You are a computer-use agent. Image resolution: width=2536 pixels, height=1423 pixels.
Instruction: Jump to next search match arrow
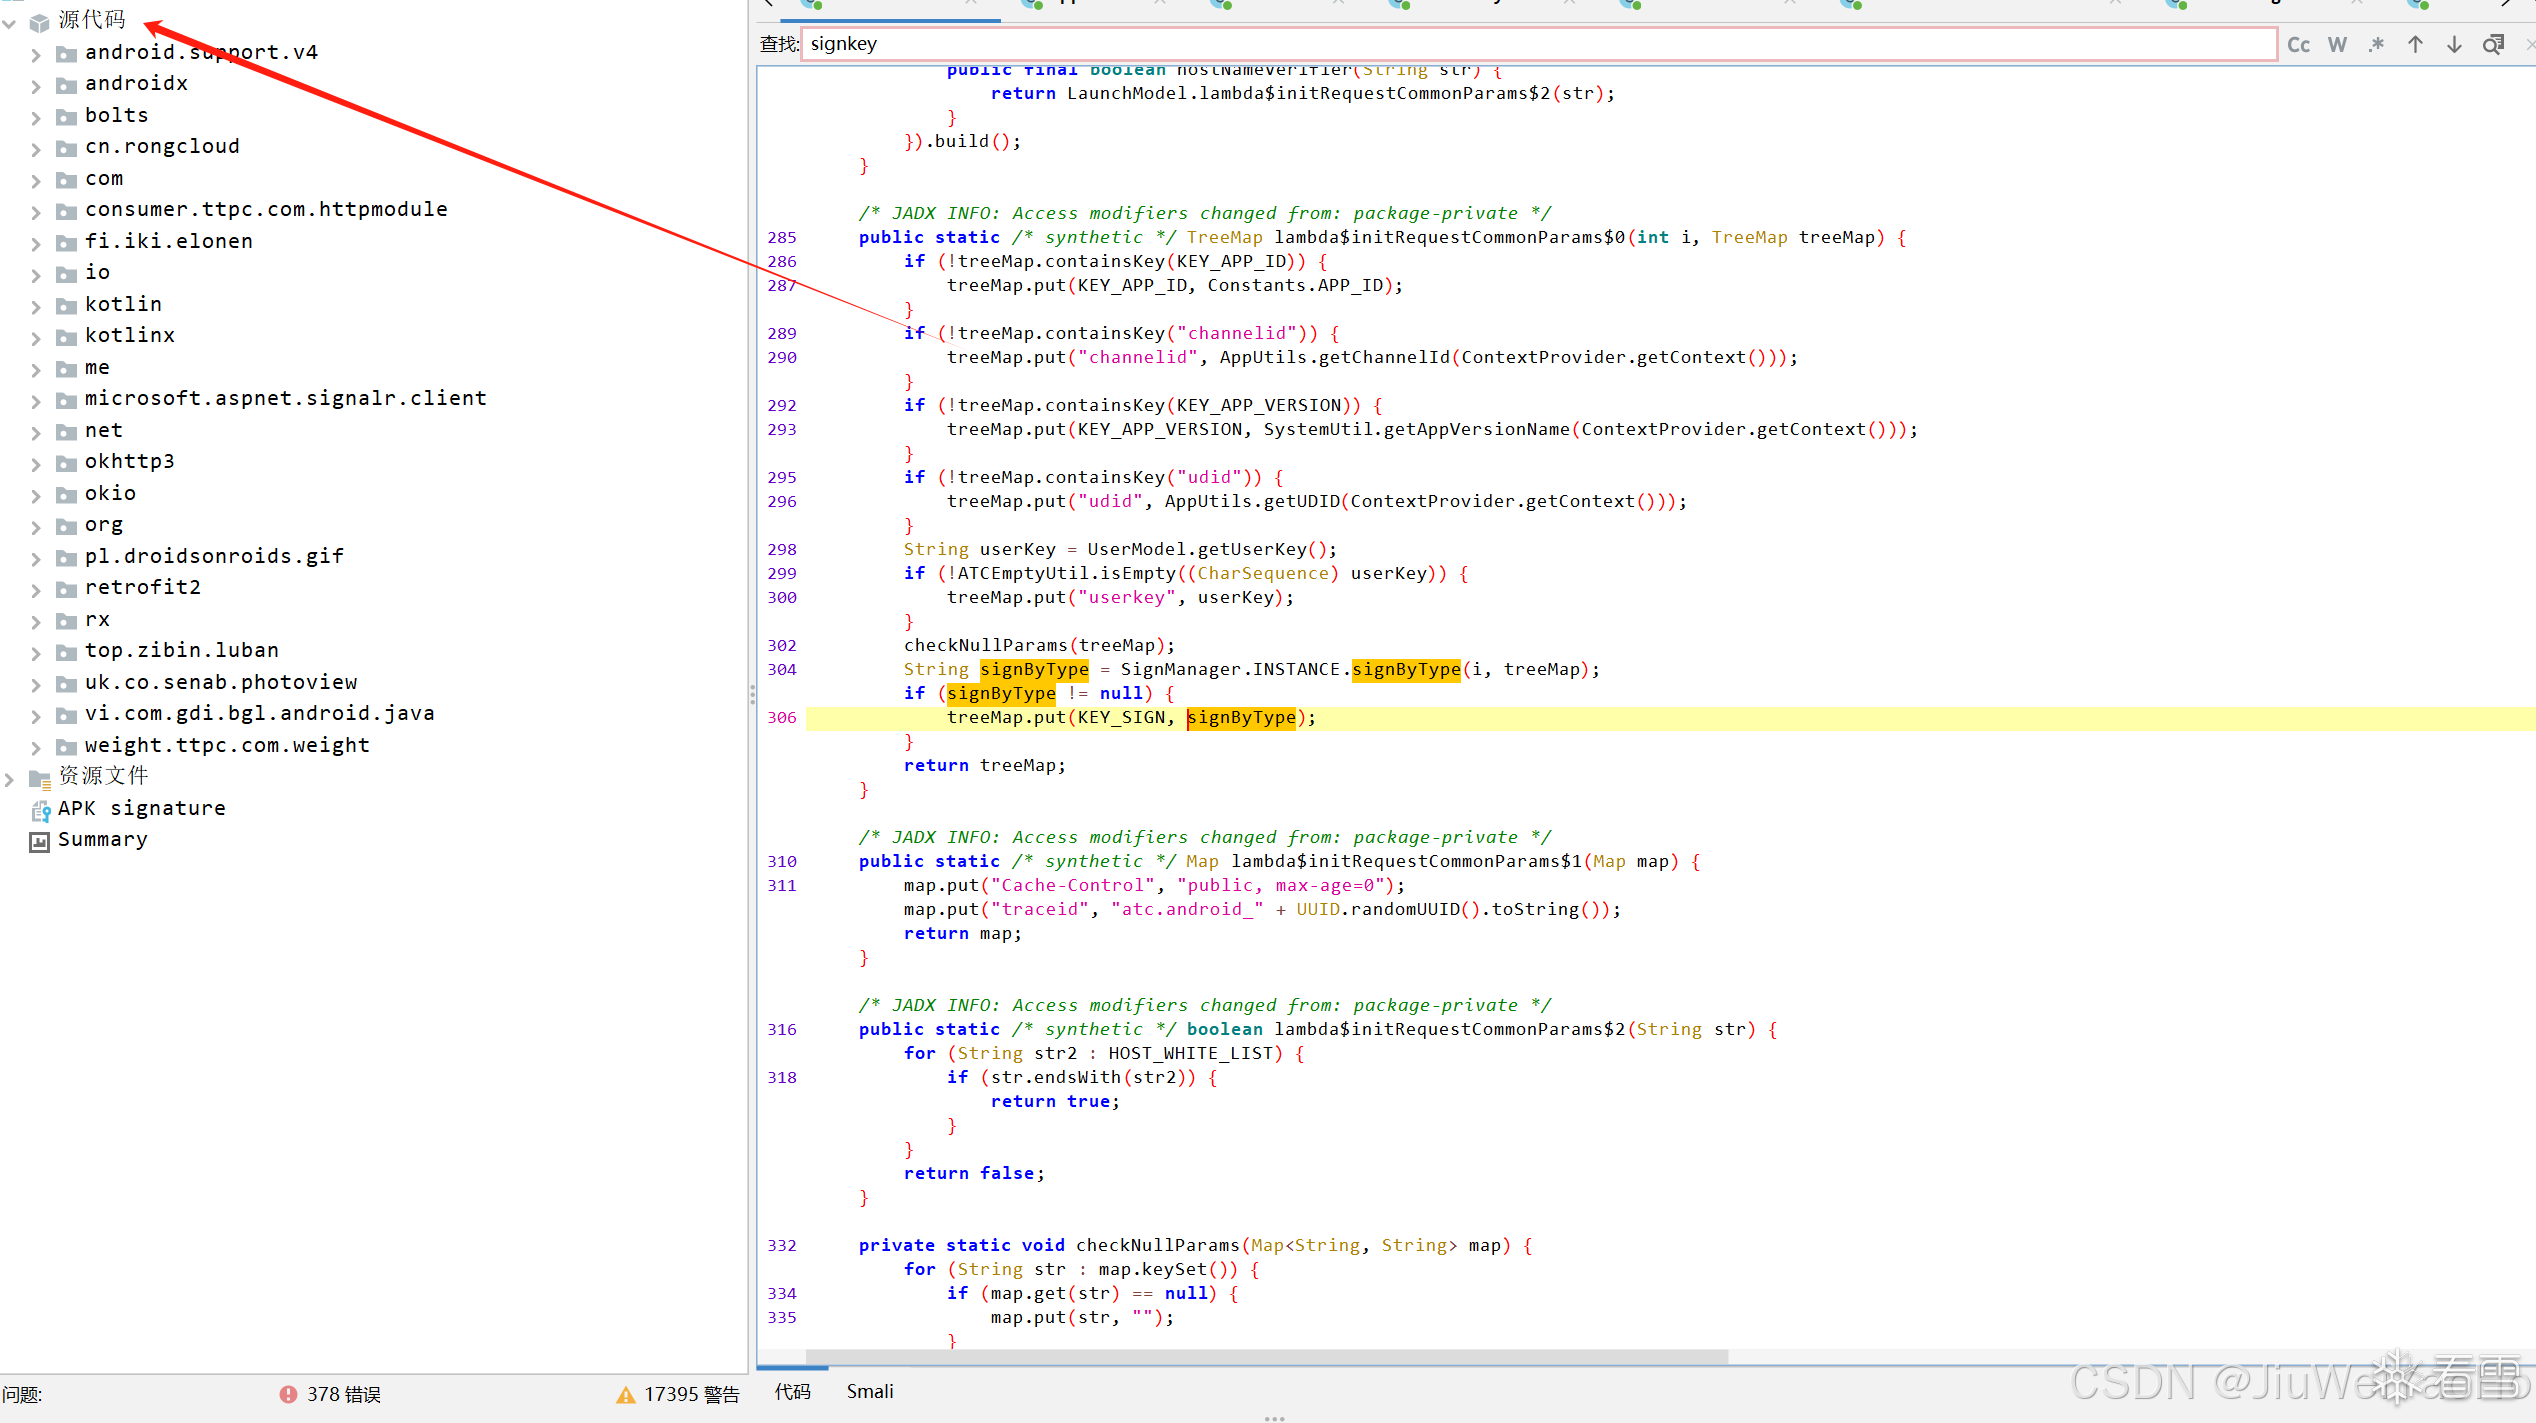click(2454, 45)
